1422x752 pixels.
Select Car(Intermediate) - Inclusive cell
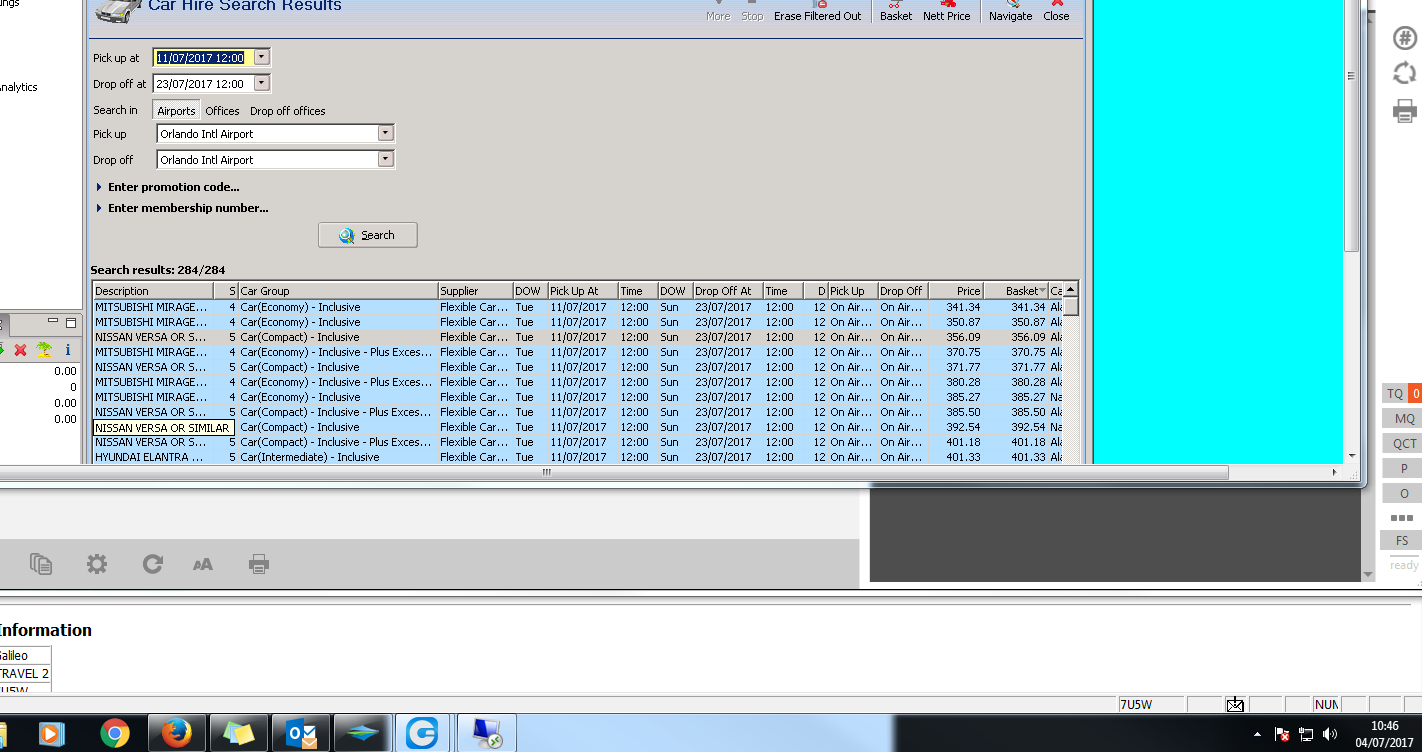click(338, 457)
